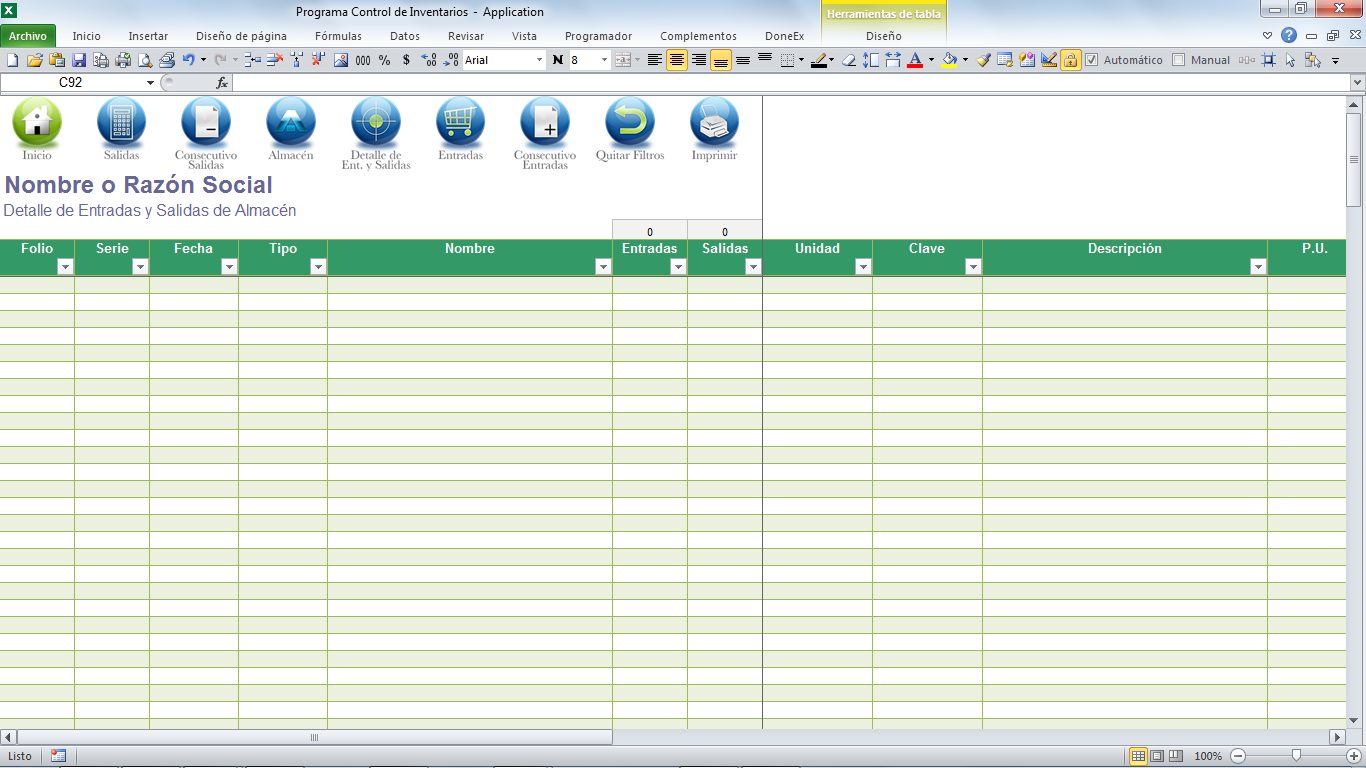Click the Quitar Filtros arrow icon
Viewport: 1366px width, 768px height.
pos(630,122)
